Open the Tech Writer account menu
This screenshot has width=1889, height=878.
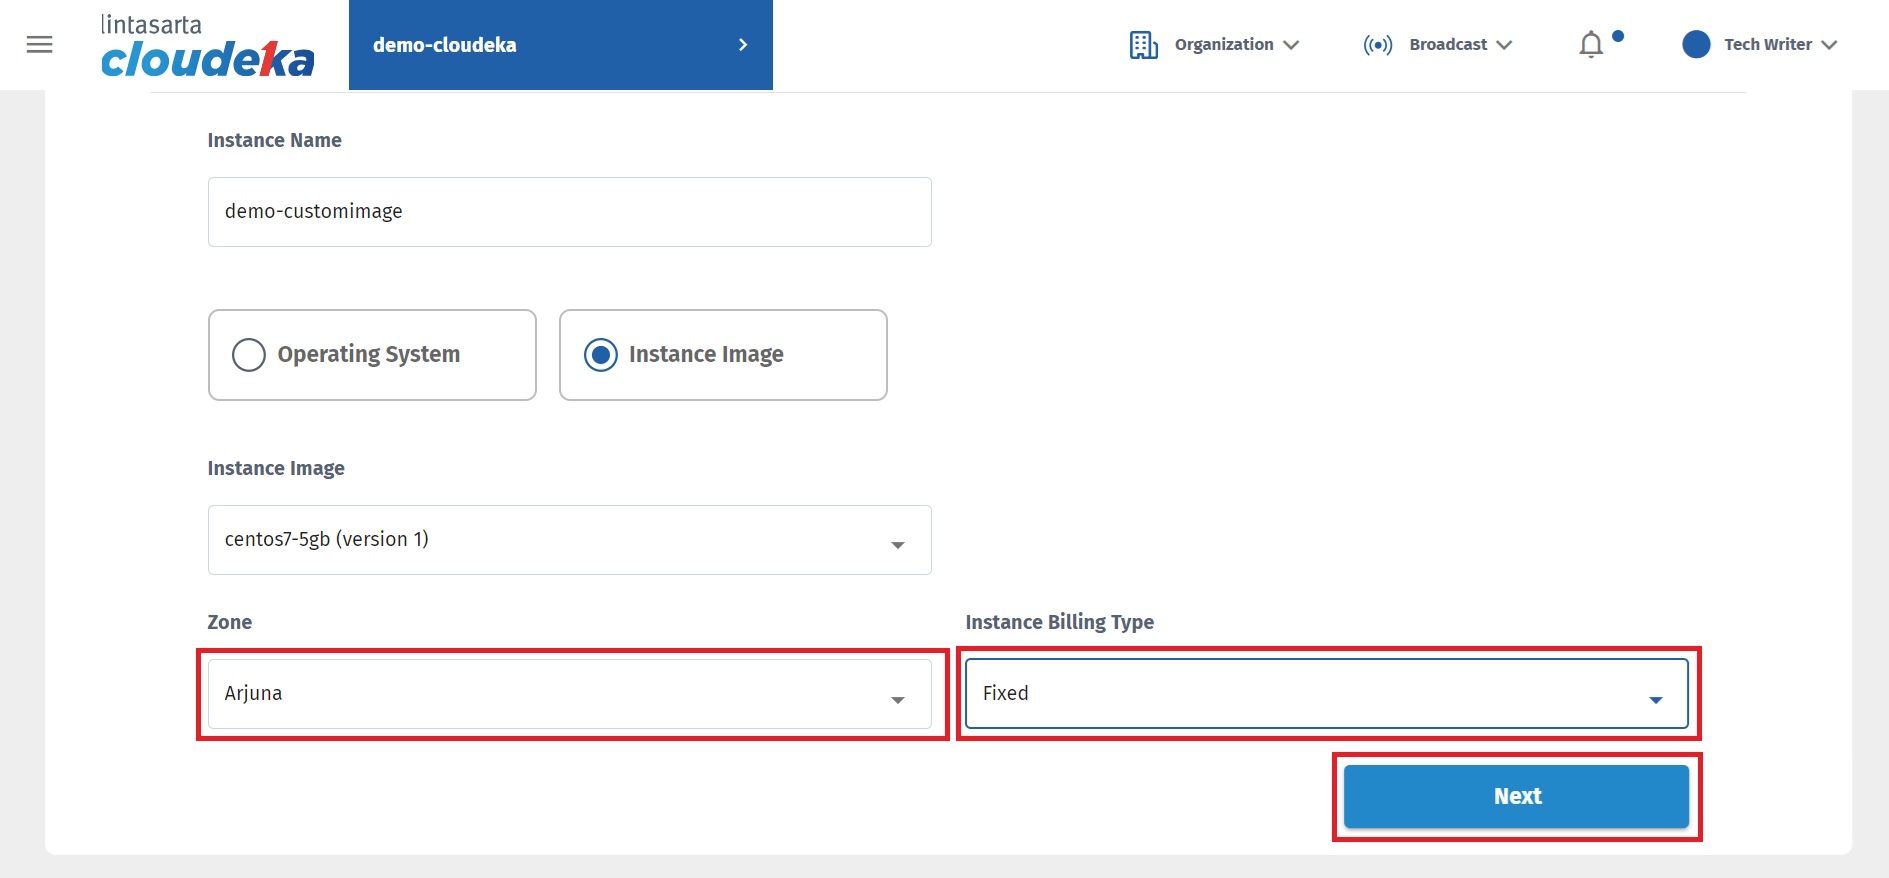pos(1767,45)
